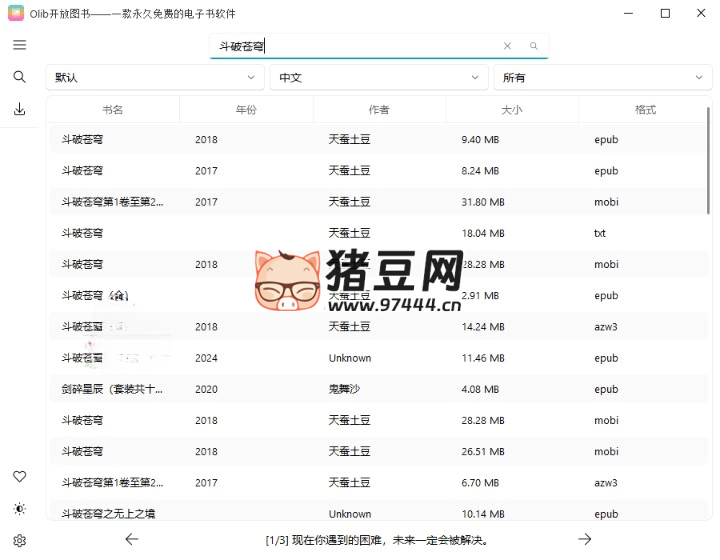Open favorites with the heart icon

tap(19, 476)
